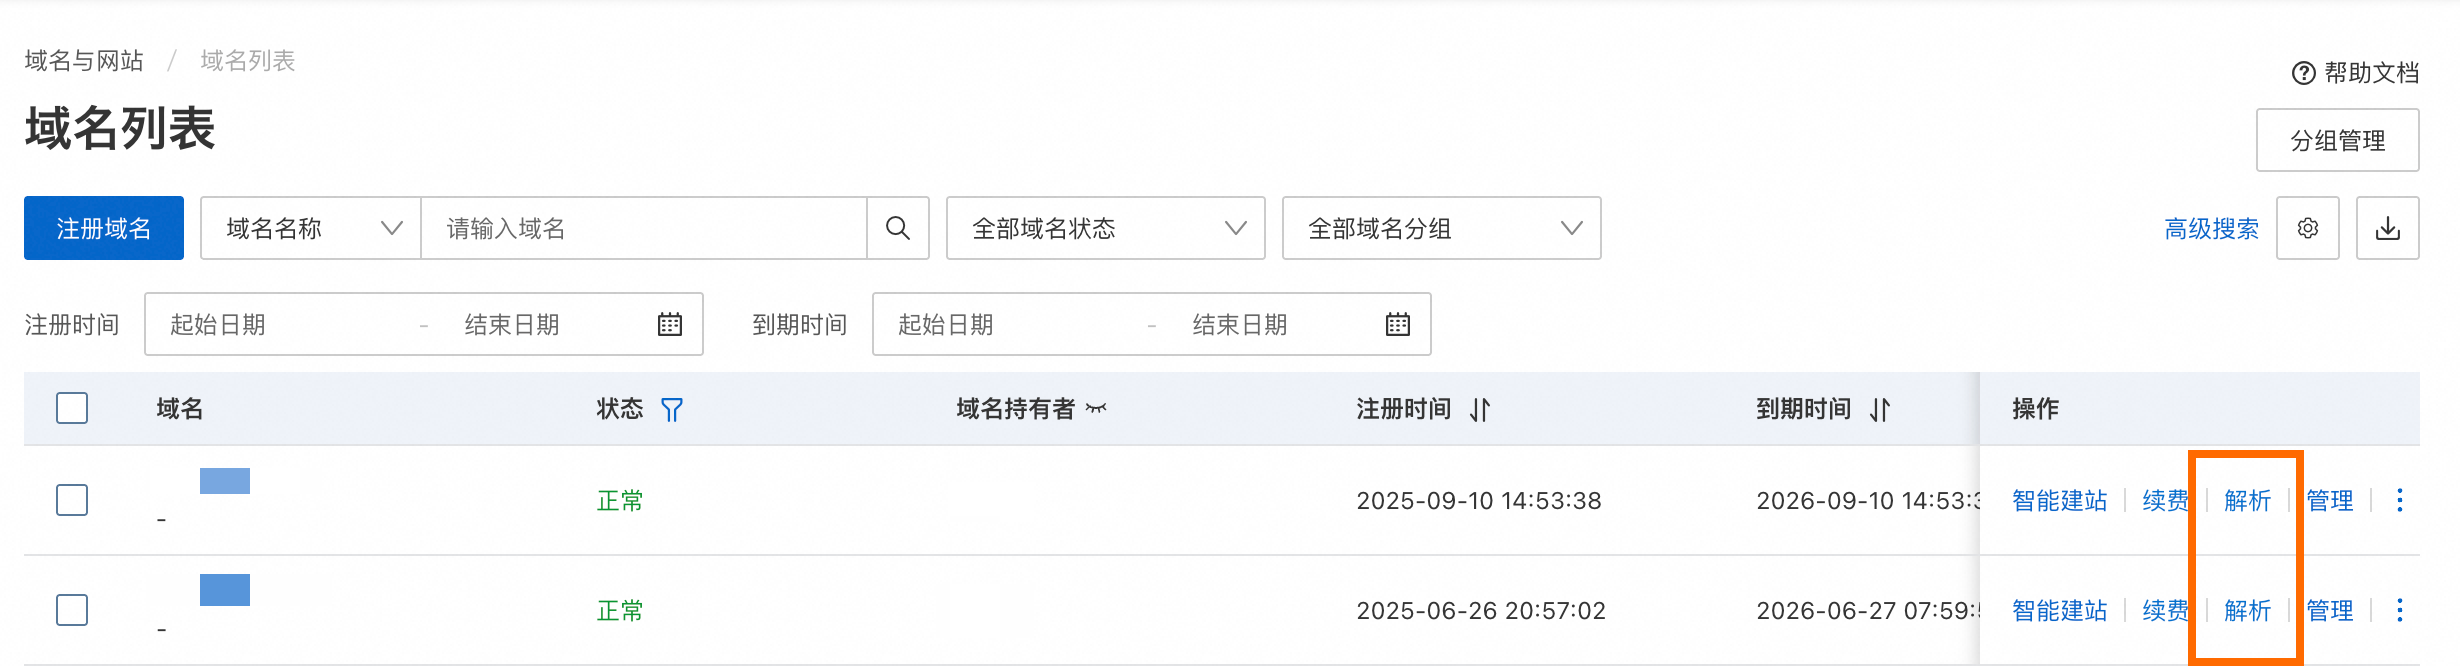Sort by expiration time arrows
Image resolution: width=2460 pixels, height=666 pixels.
coord(1880,409)
